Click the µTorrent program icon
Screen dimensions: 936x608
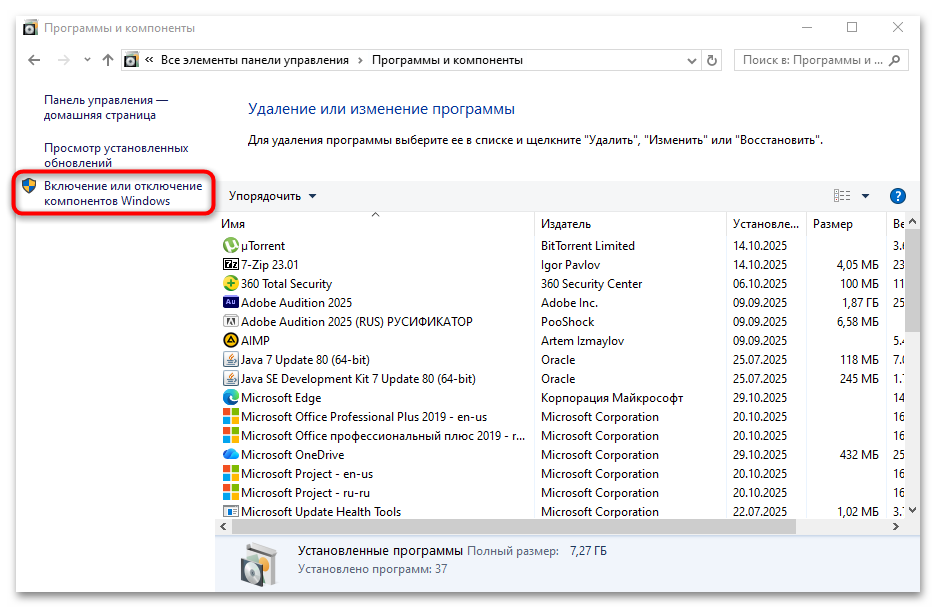tap(230, 245)
